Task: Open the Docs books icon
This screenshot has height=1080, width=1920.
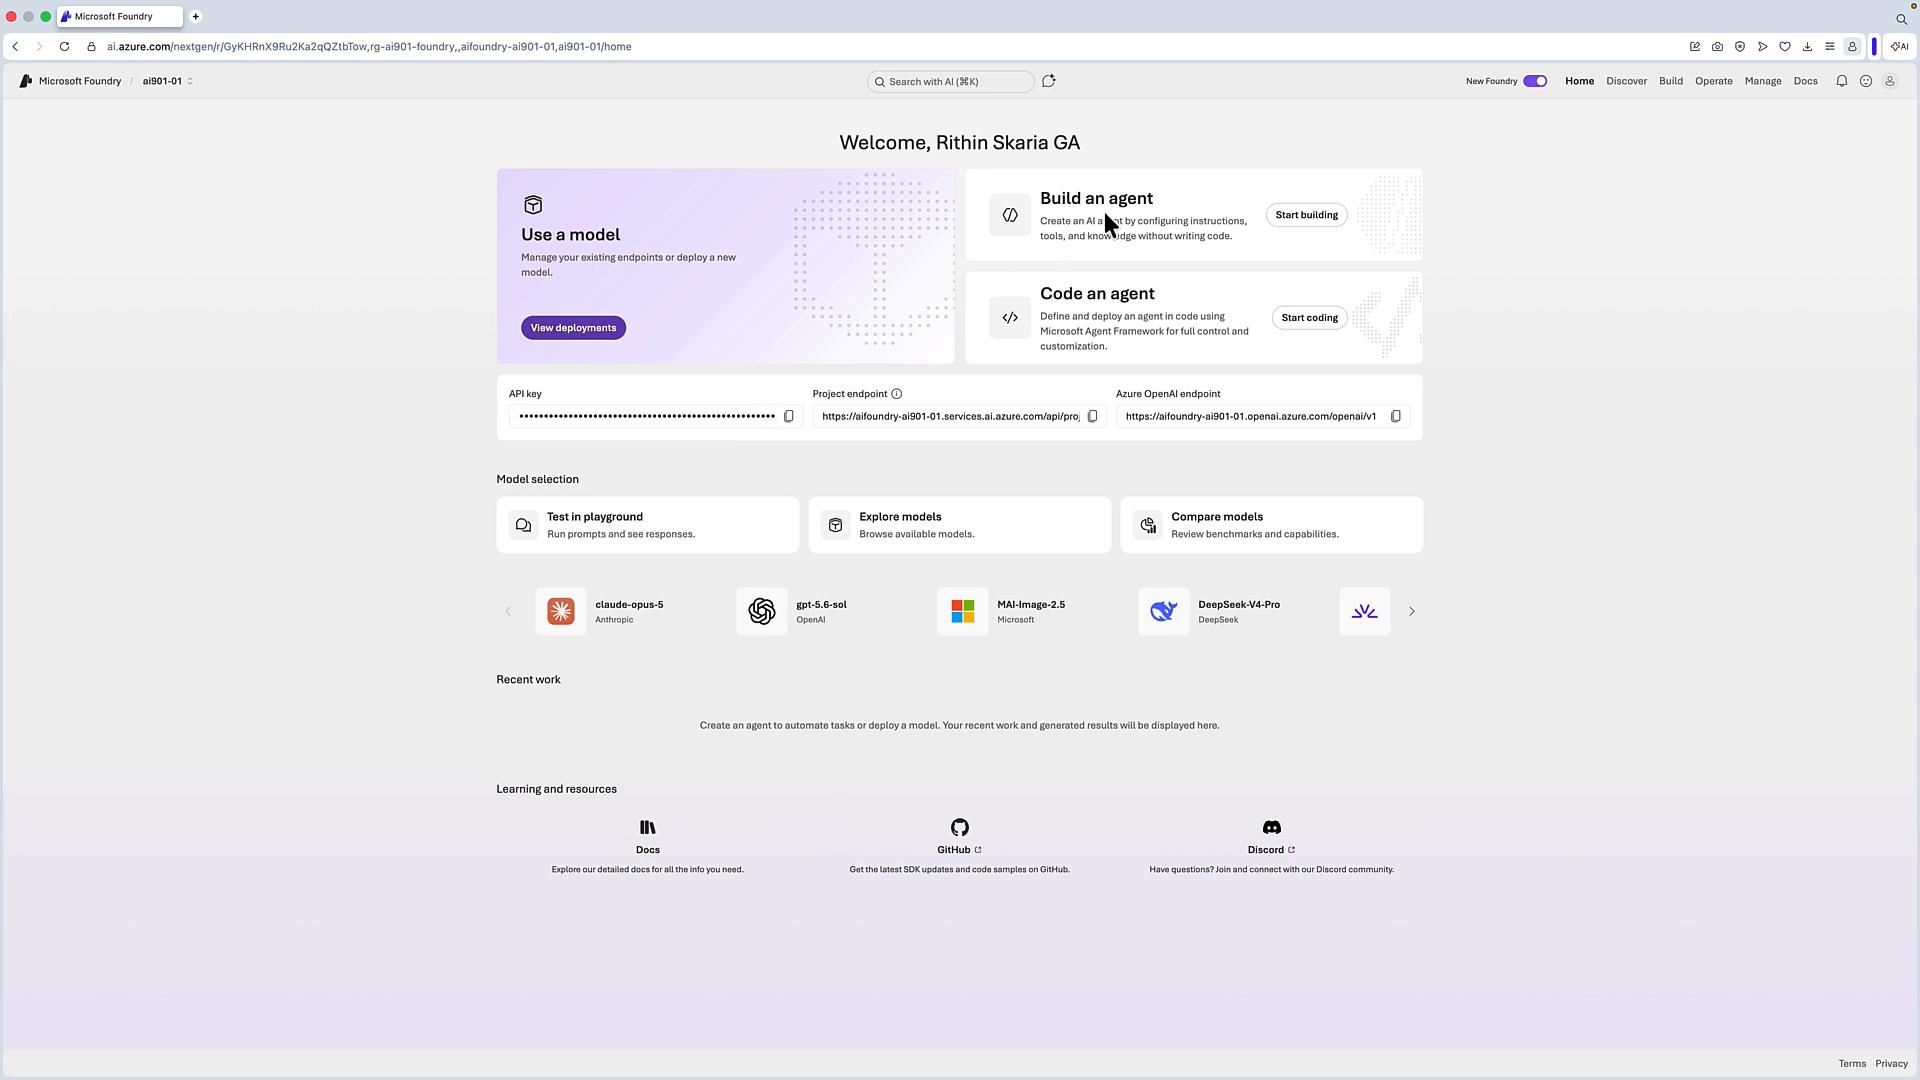Action: pos(648,827)
